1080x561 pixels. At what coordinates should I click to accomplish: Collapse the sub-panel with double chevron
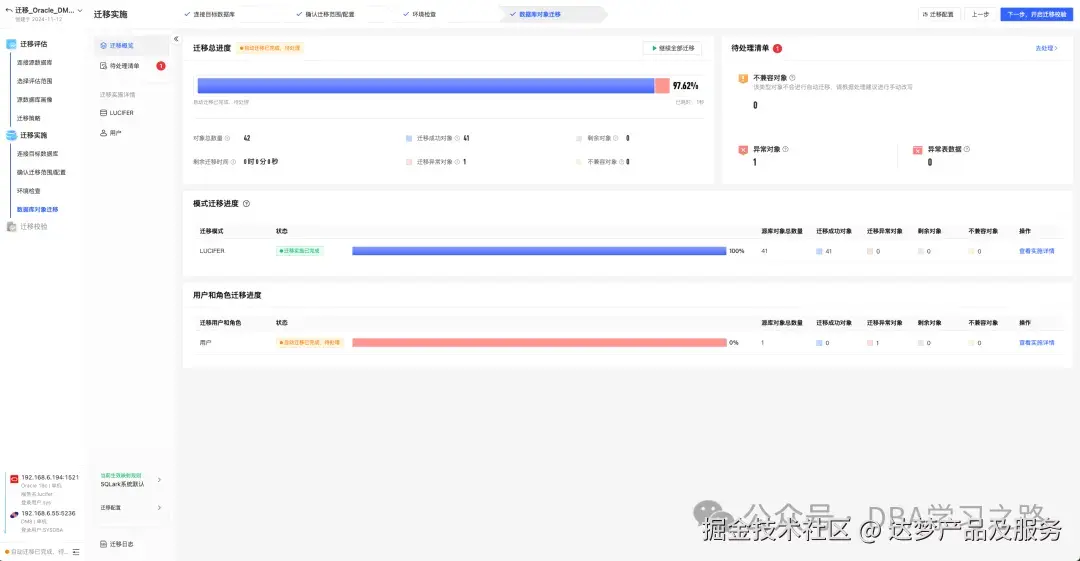tap(176, 39)
